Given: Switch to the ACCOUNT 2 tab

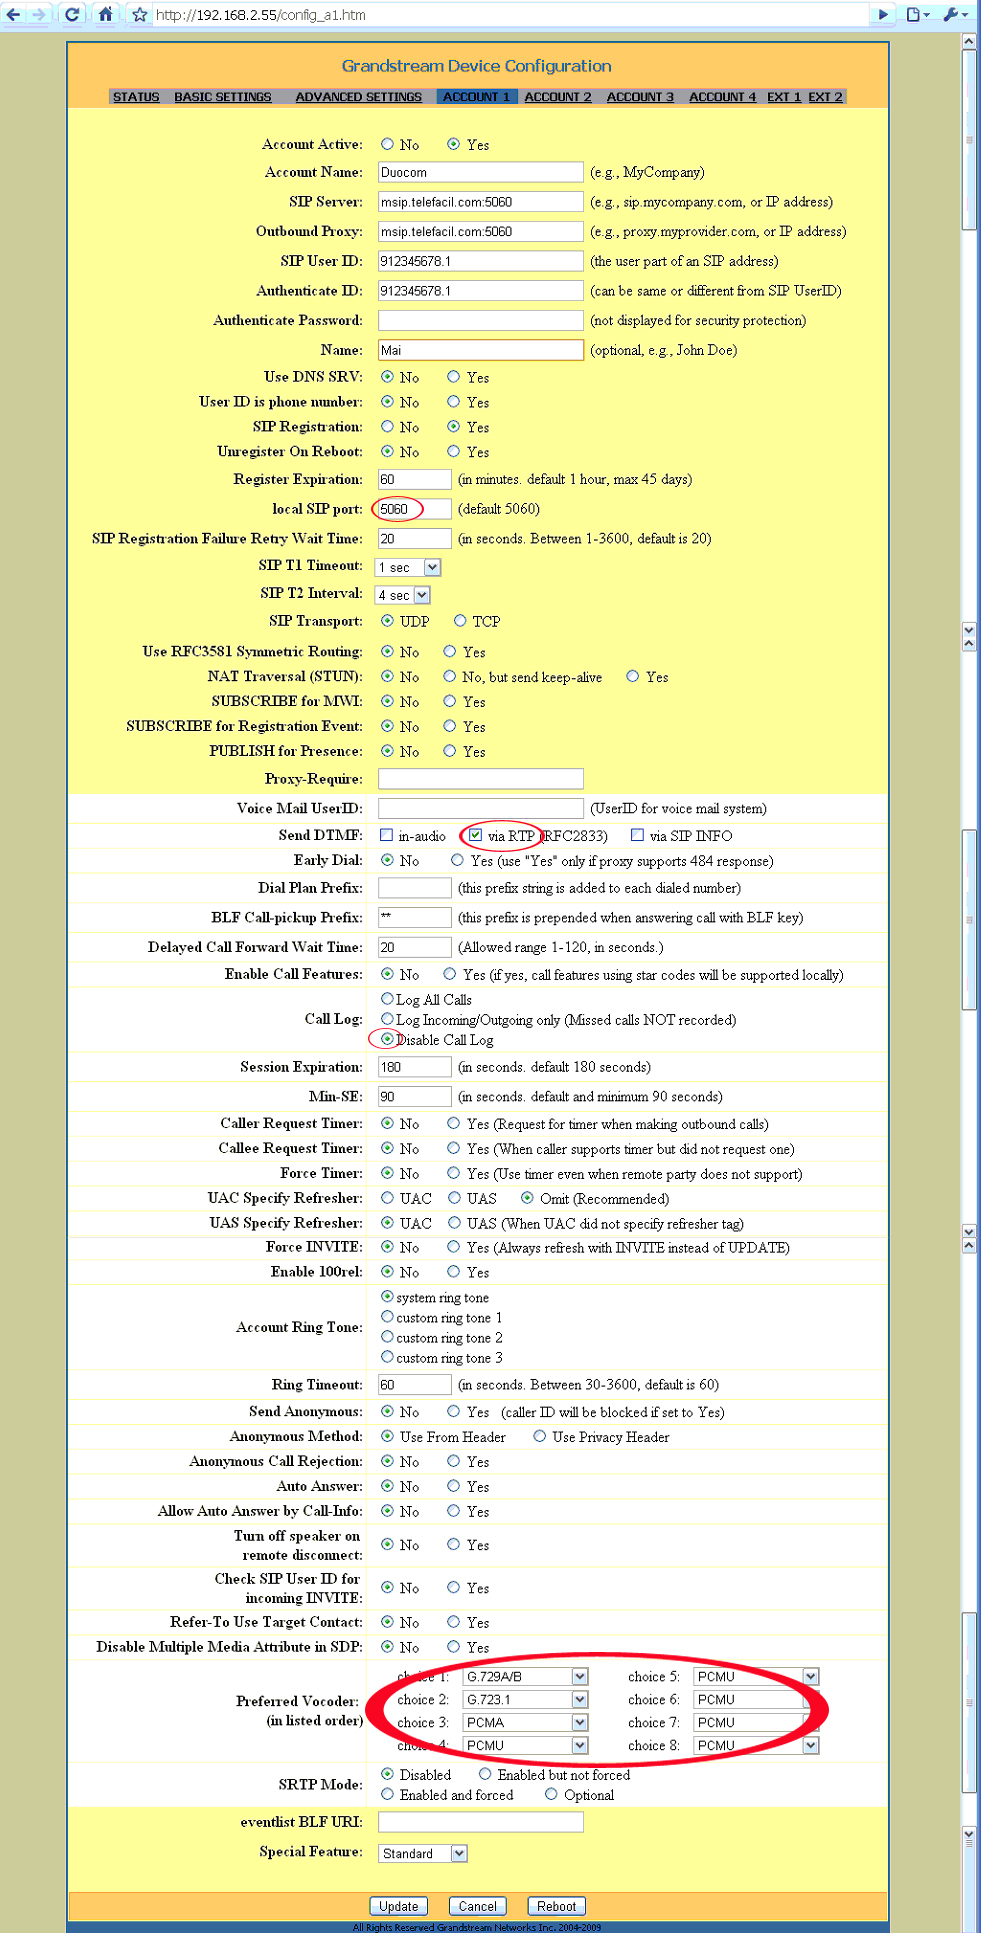Looking at the screenshot, I should [x=558, y=97].
